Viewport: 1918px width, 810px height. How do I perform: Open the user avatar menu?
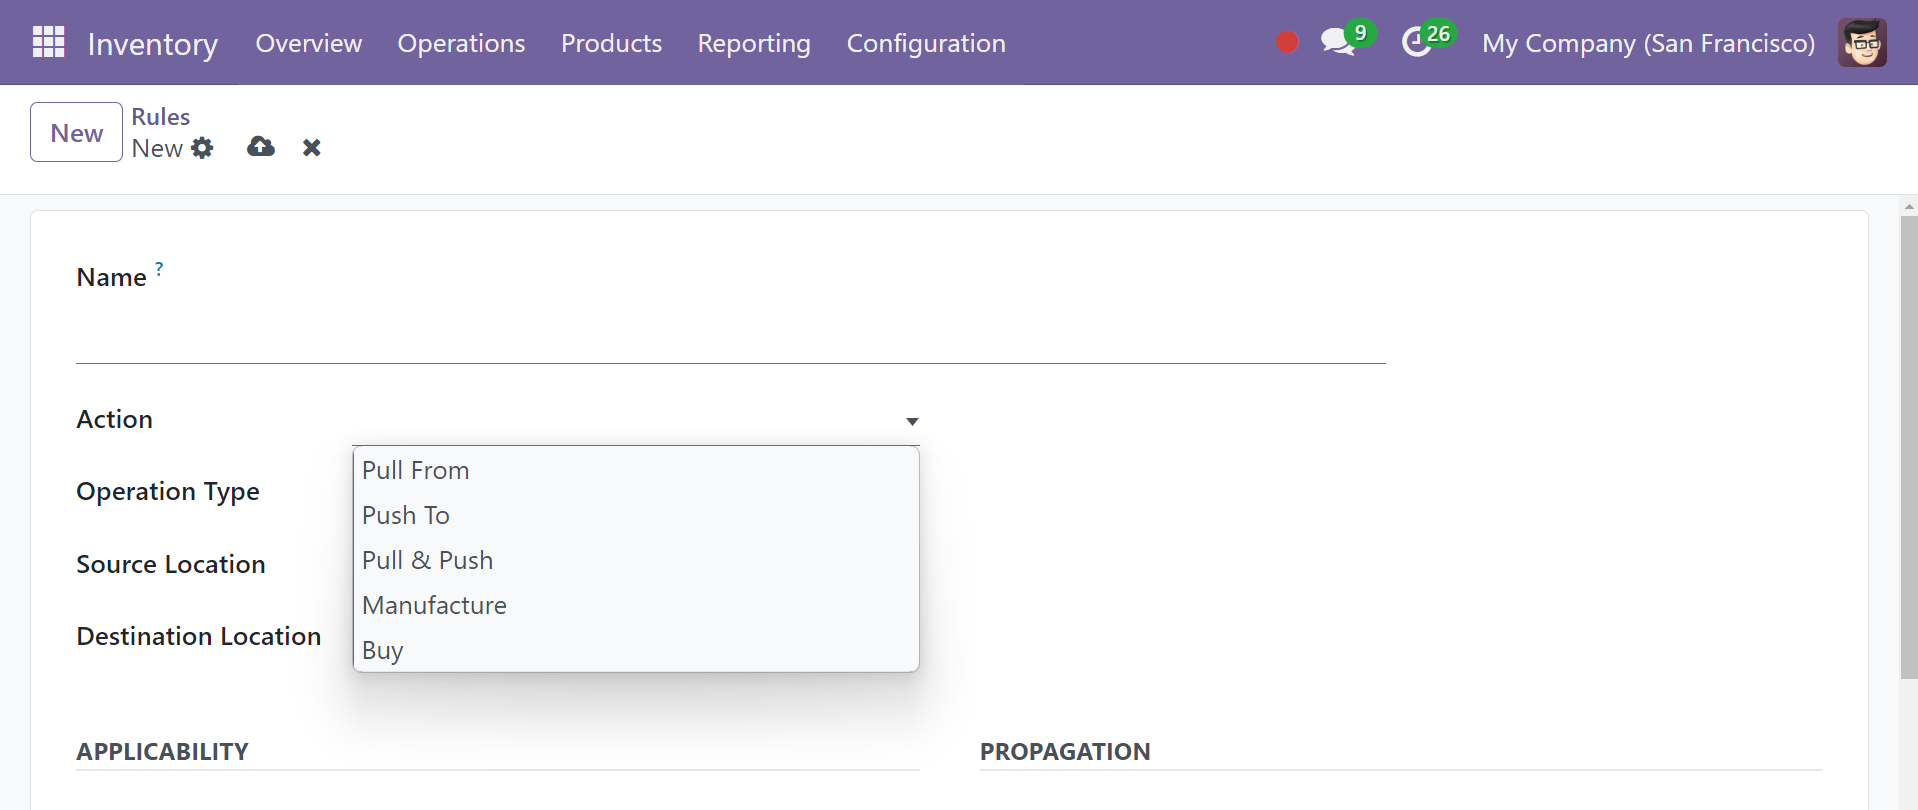coord(1862,42)
